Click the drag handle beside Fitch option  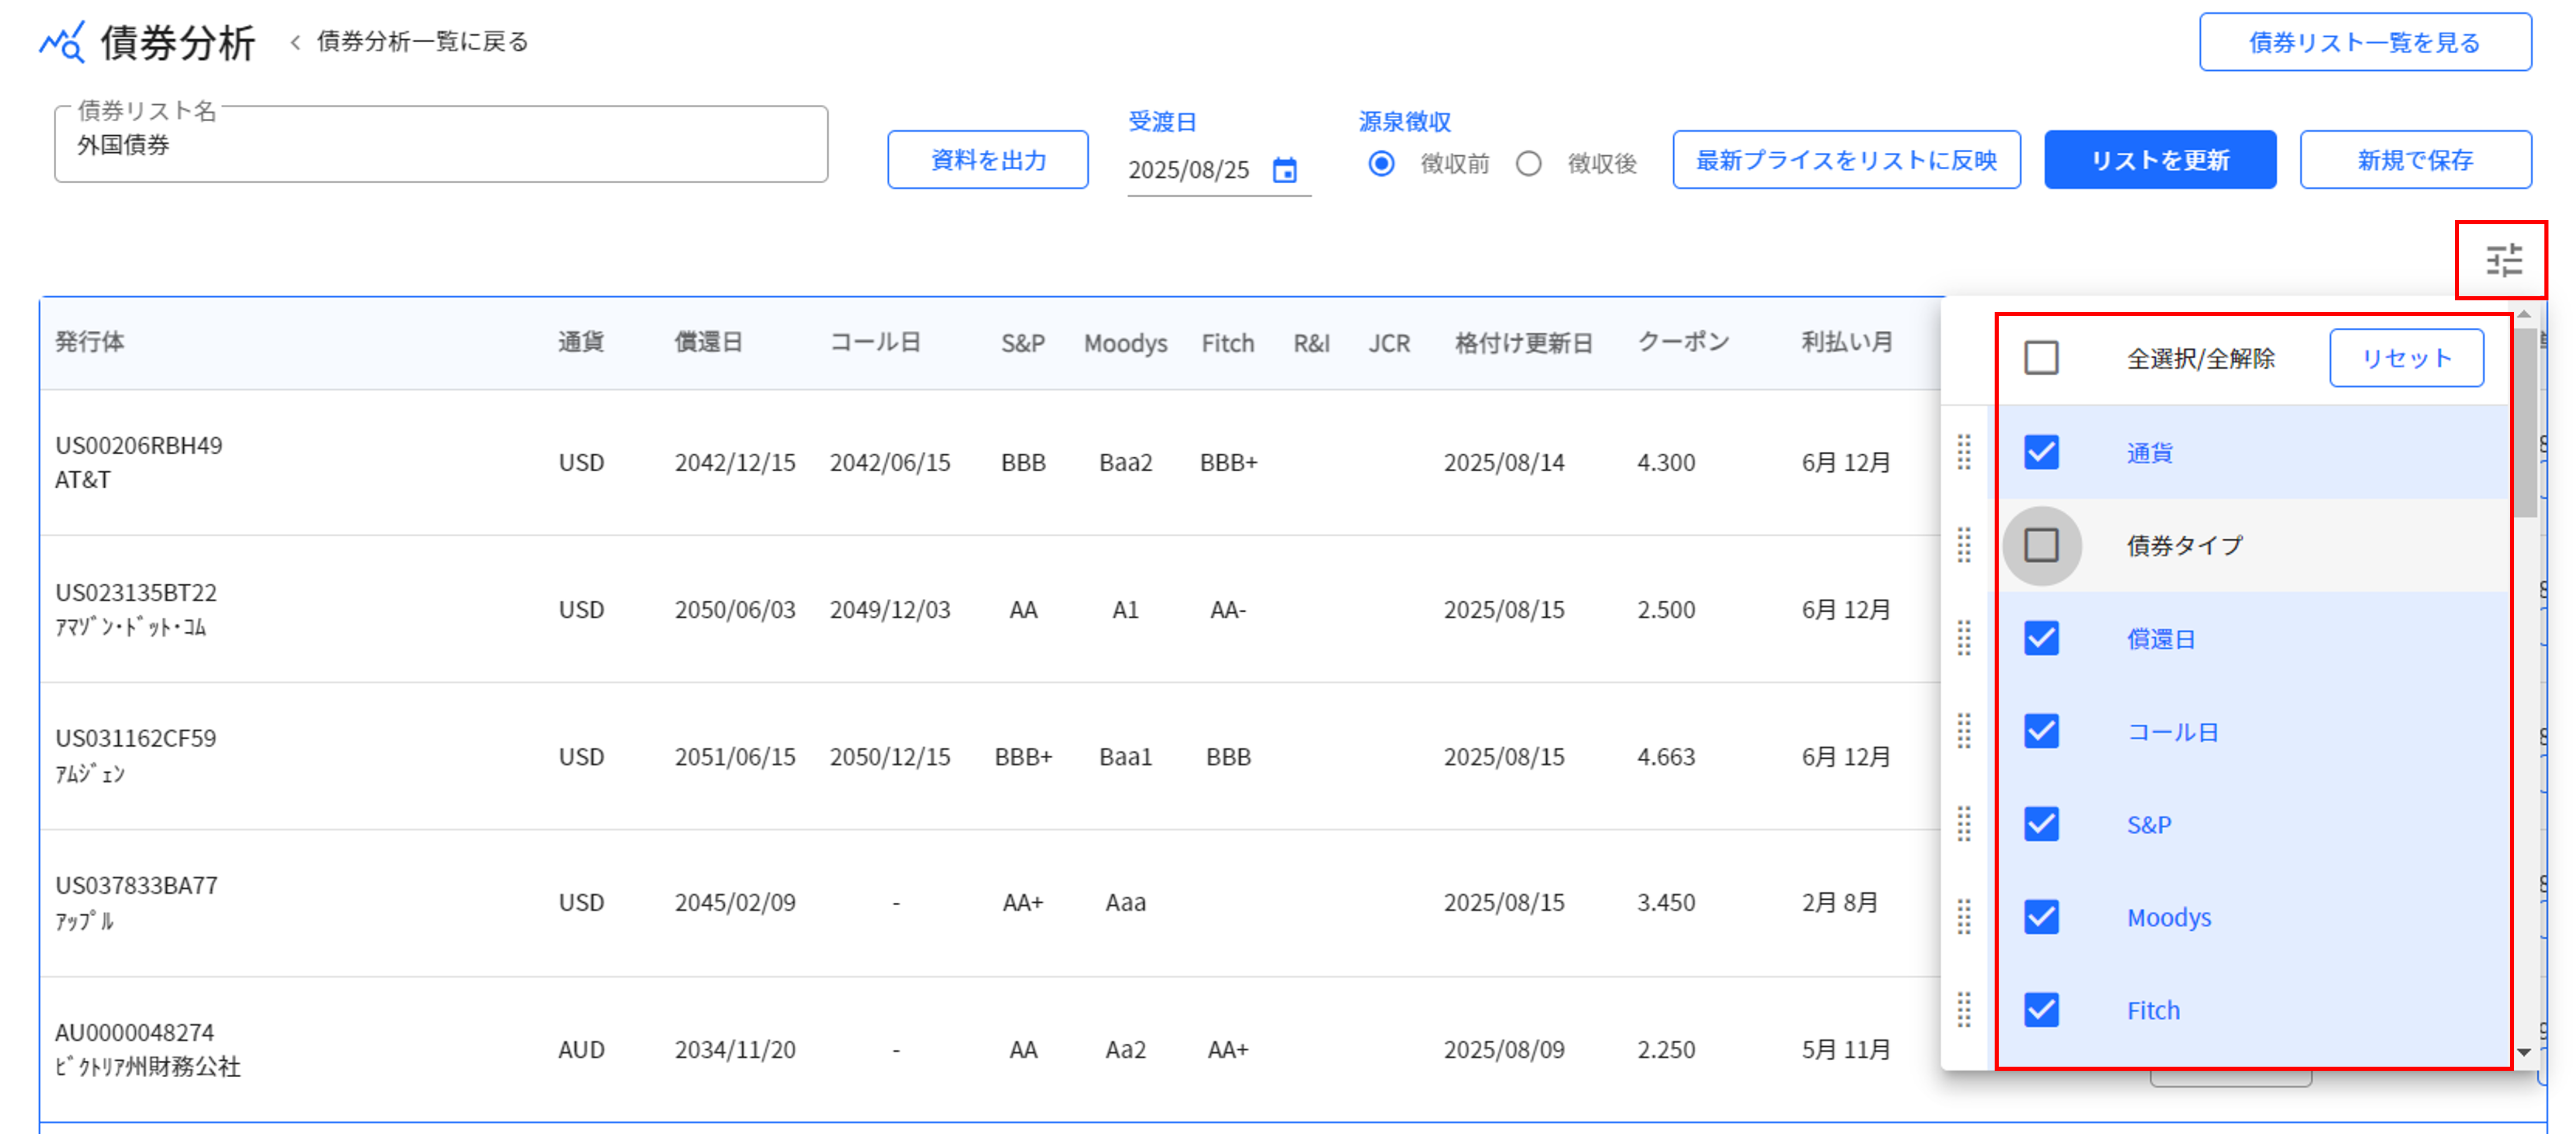point(1964,1010)
